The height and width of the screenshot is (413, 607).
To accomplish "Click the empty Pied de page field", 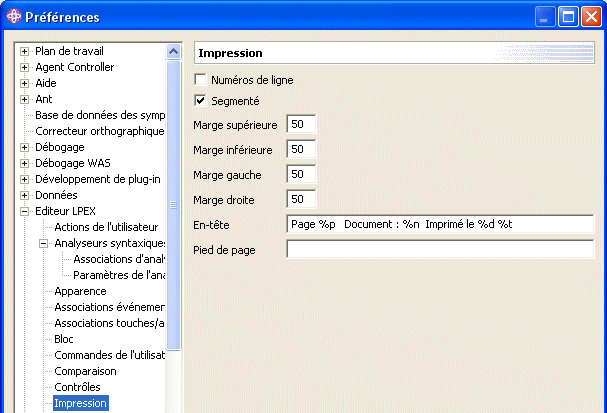I will click(440, 250).
